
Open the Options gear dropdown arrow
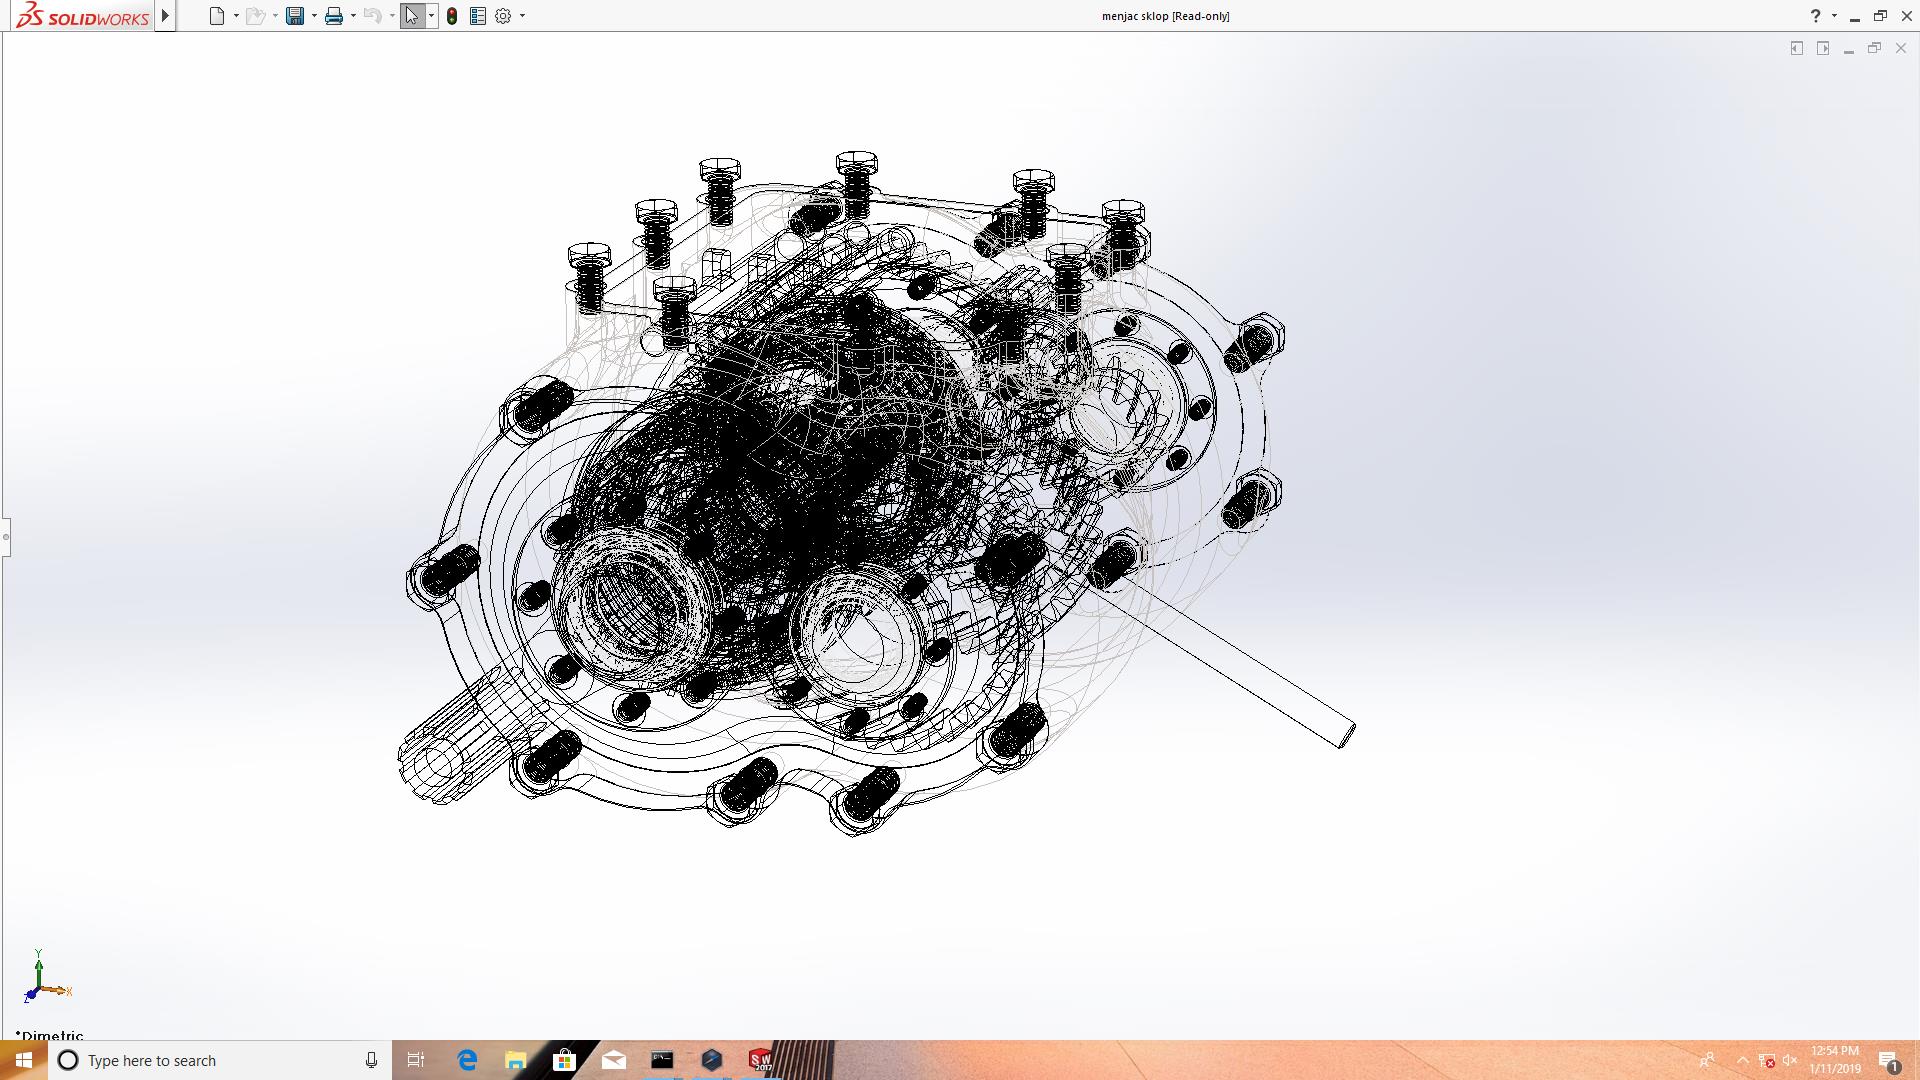522,16
